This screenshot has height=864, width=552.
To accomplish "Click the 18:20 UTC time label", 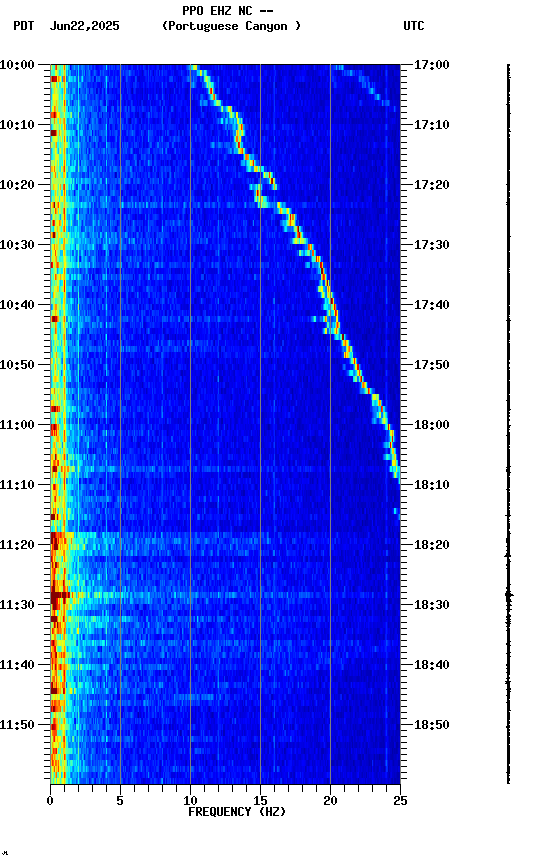I will [x=432, y=545].
